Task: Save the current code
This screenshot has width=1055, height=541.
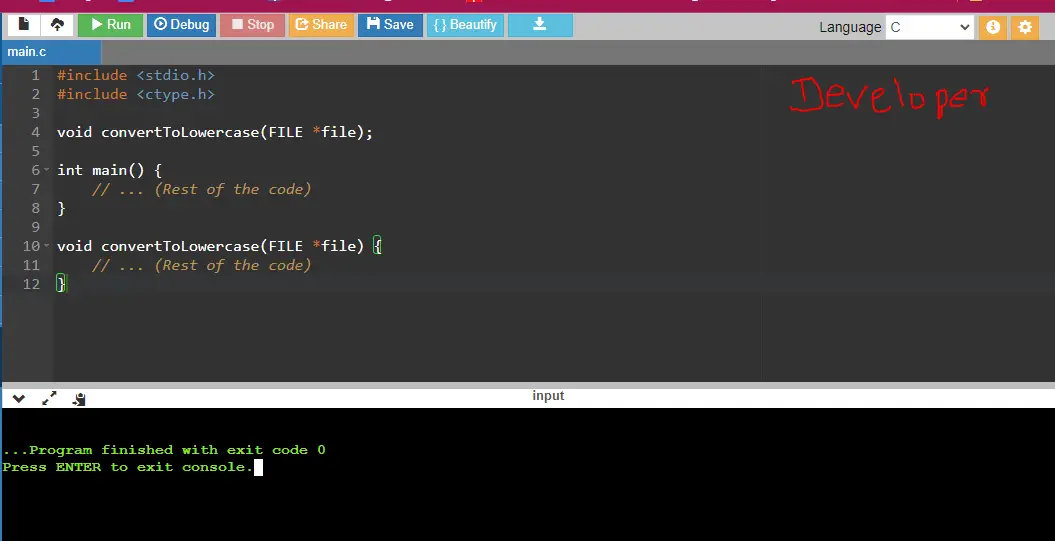Action: [x=390, y=25]
